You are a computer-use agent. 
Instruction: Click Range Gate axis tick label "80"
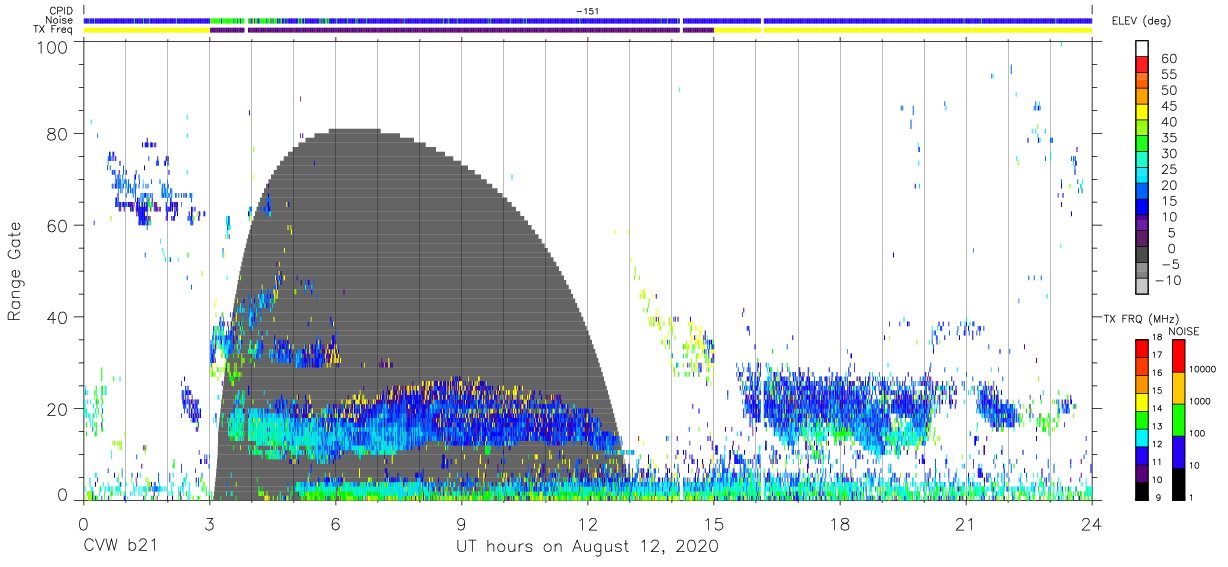coord(59,134)
